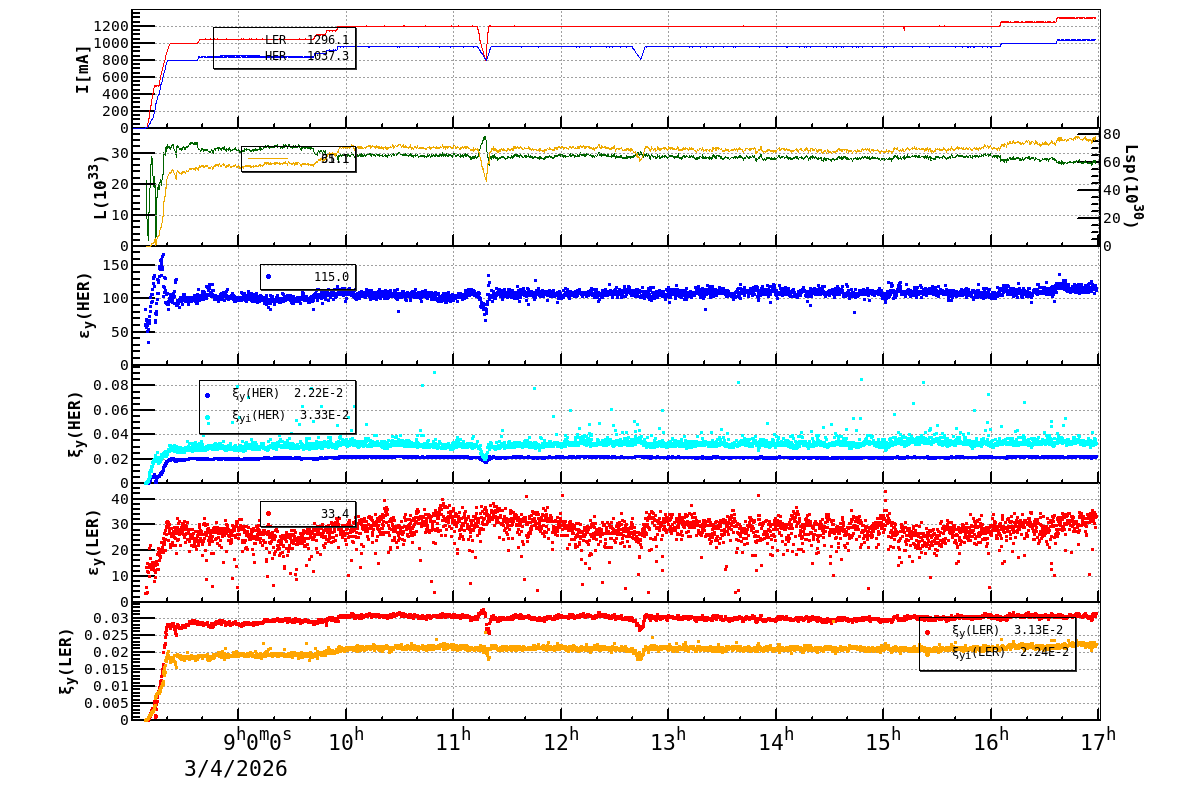Click the blue marker beside "115.0"
This screenshot has height=798, width=1200.
268,276
